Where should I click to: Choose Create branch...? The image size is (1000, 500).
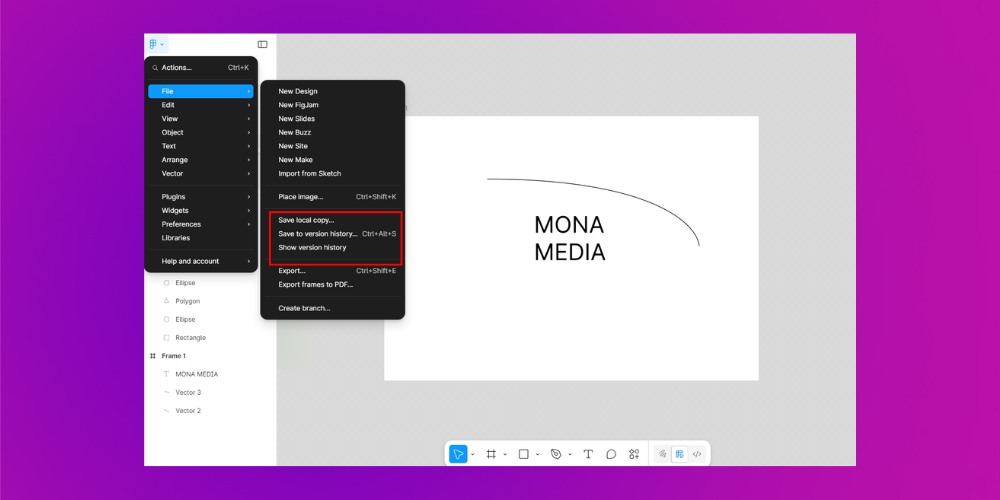tap(333, 308)
